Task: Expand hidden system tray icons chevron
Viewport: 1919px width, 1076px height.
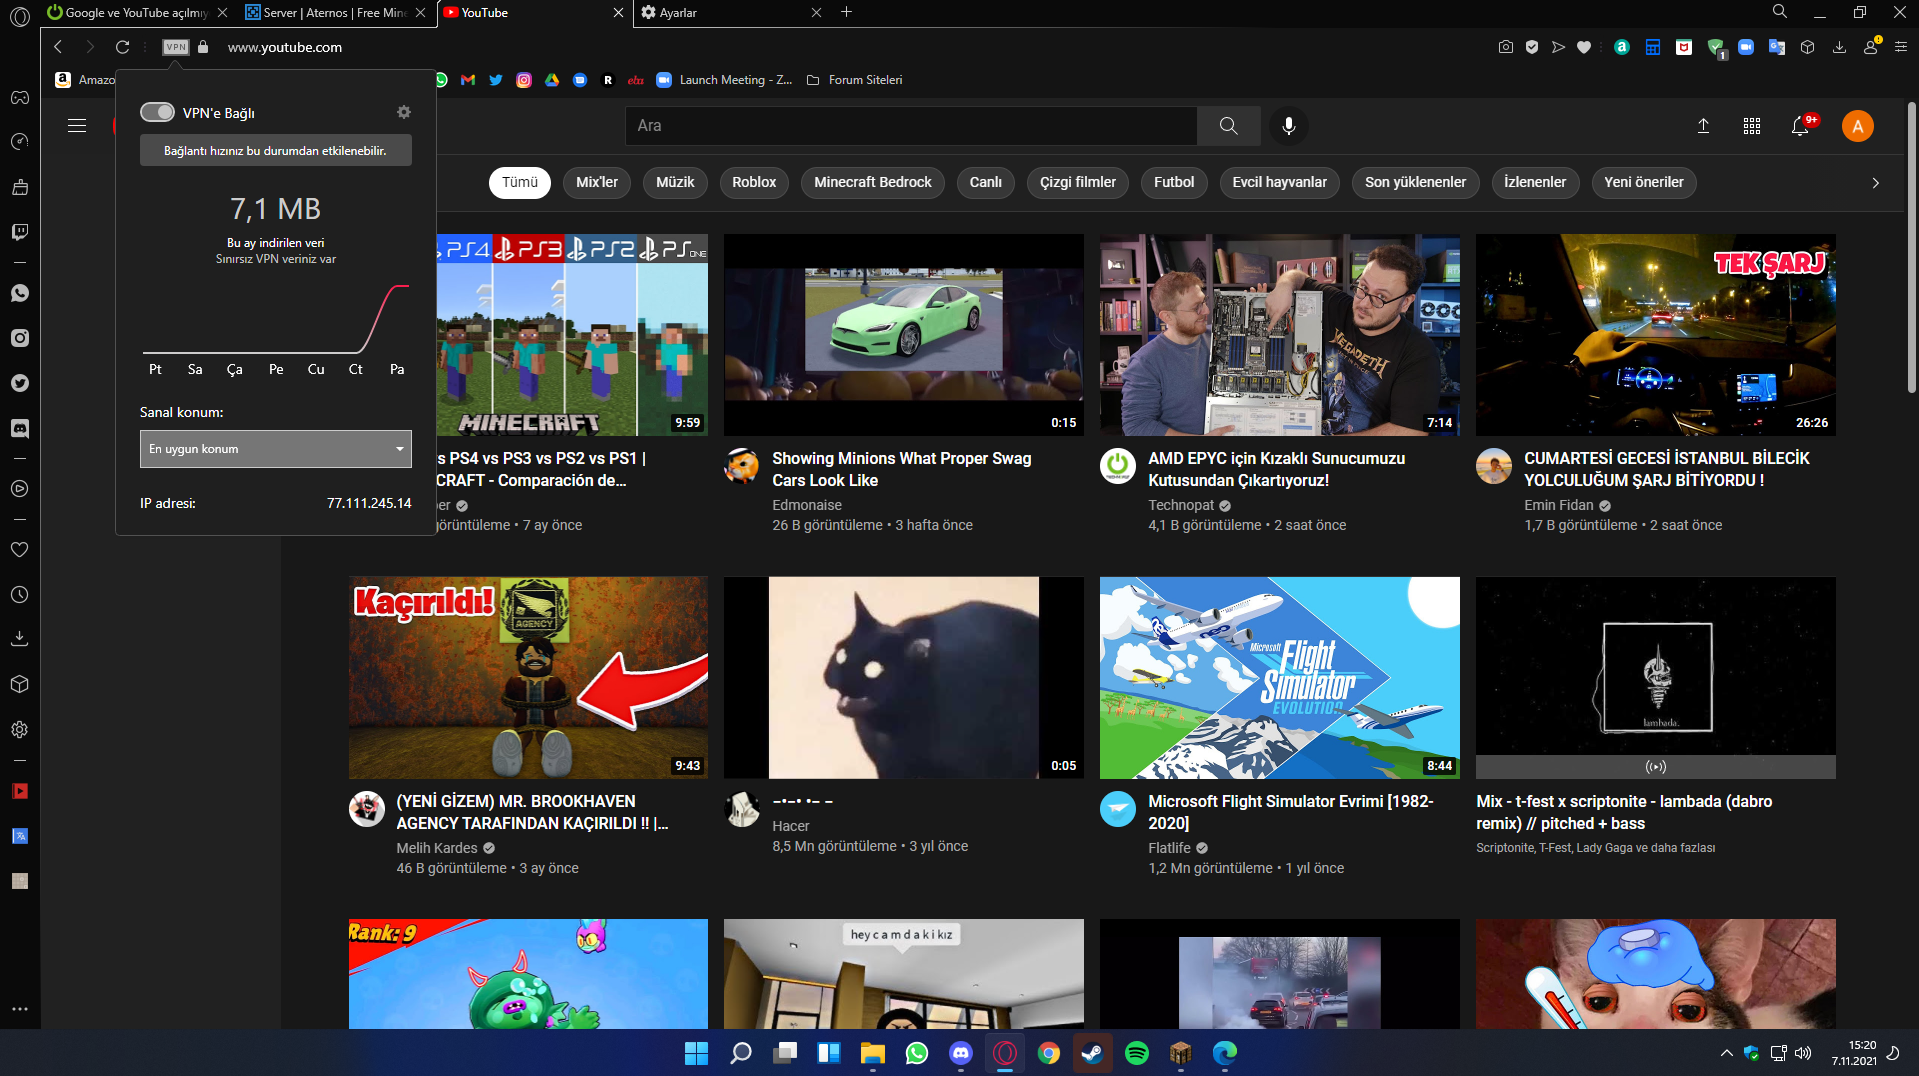Action: (x=1726, y=1053)
